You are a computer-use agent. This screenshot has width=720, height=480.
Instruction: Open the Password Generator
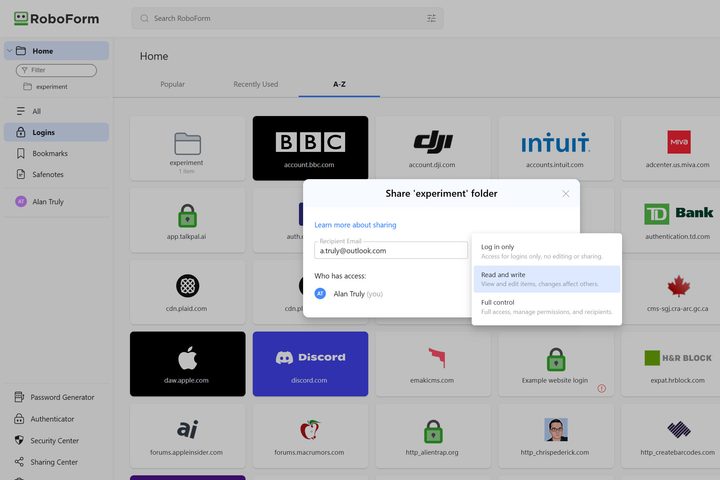[55, 397]
